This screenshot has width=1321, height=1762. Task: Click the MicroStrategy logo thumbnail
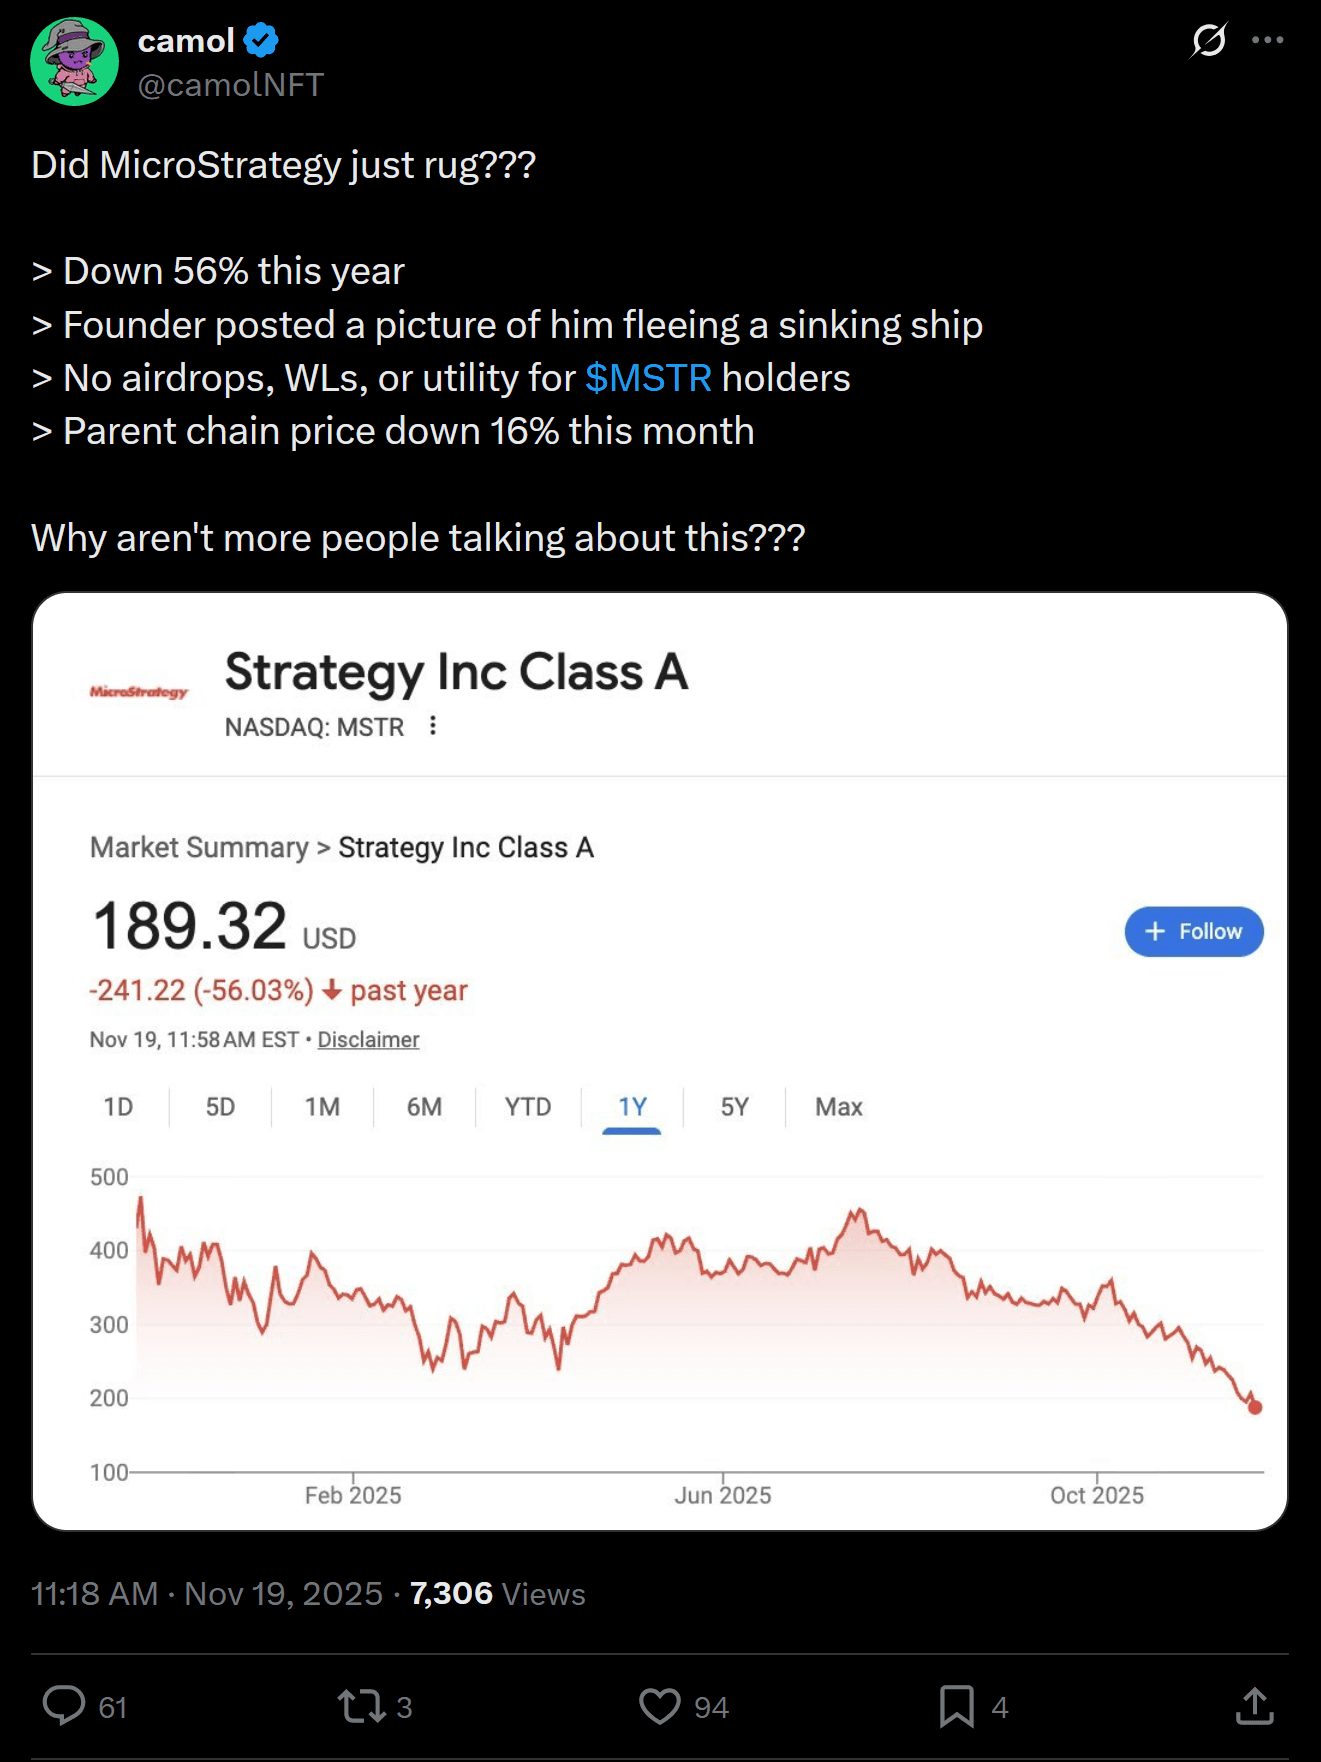pyautogui.click(x=139, y=692)
